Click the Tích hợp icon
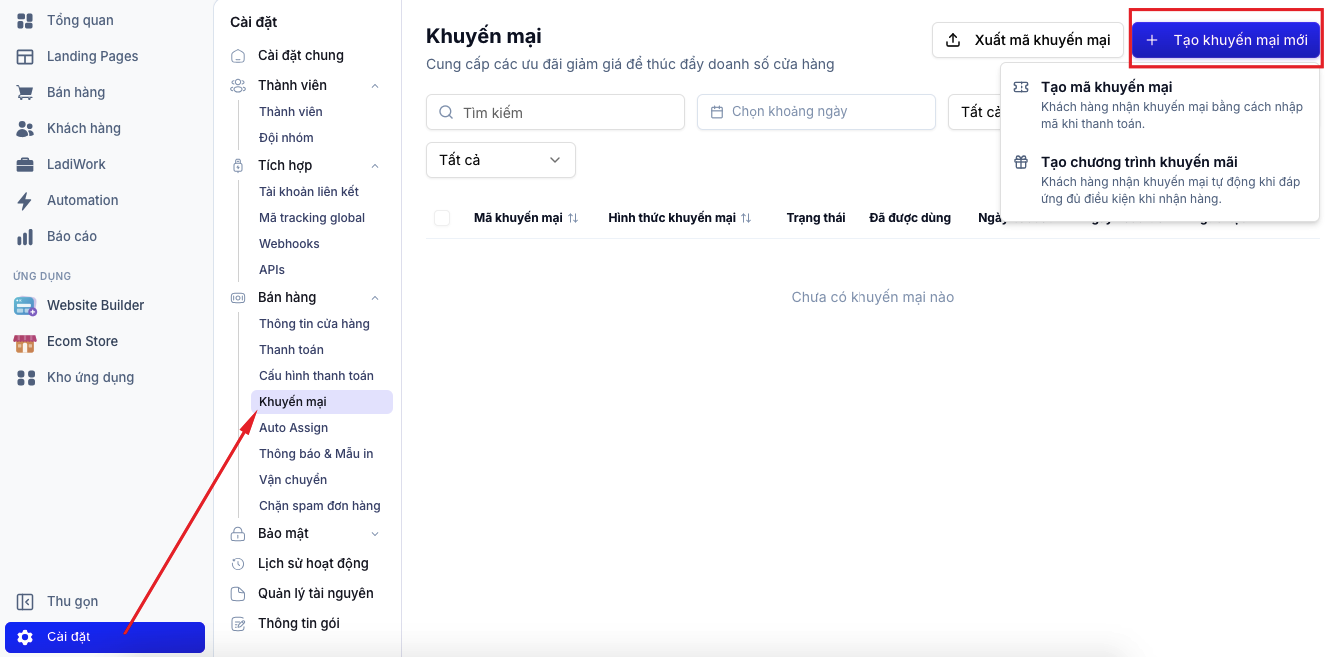Viewport: 1329px width, 657px height. [x=238, y=165]
